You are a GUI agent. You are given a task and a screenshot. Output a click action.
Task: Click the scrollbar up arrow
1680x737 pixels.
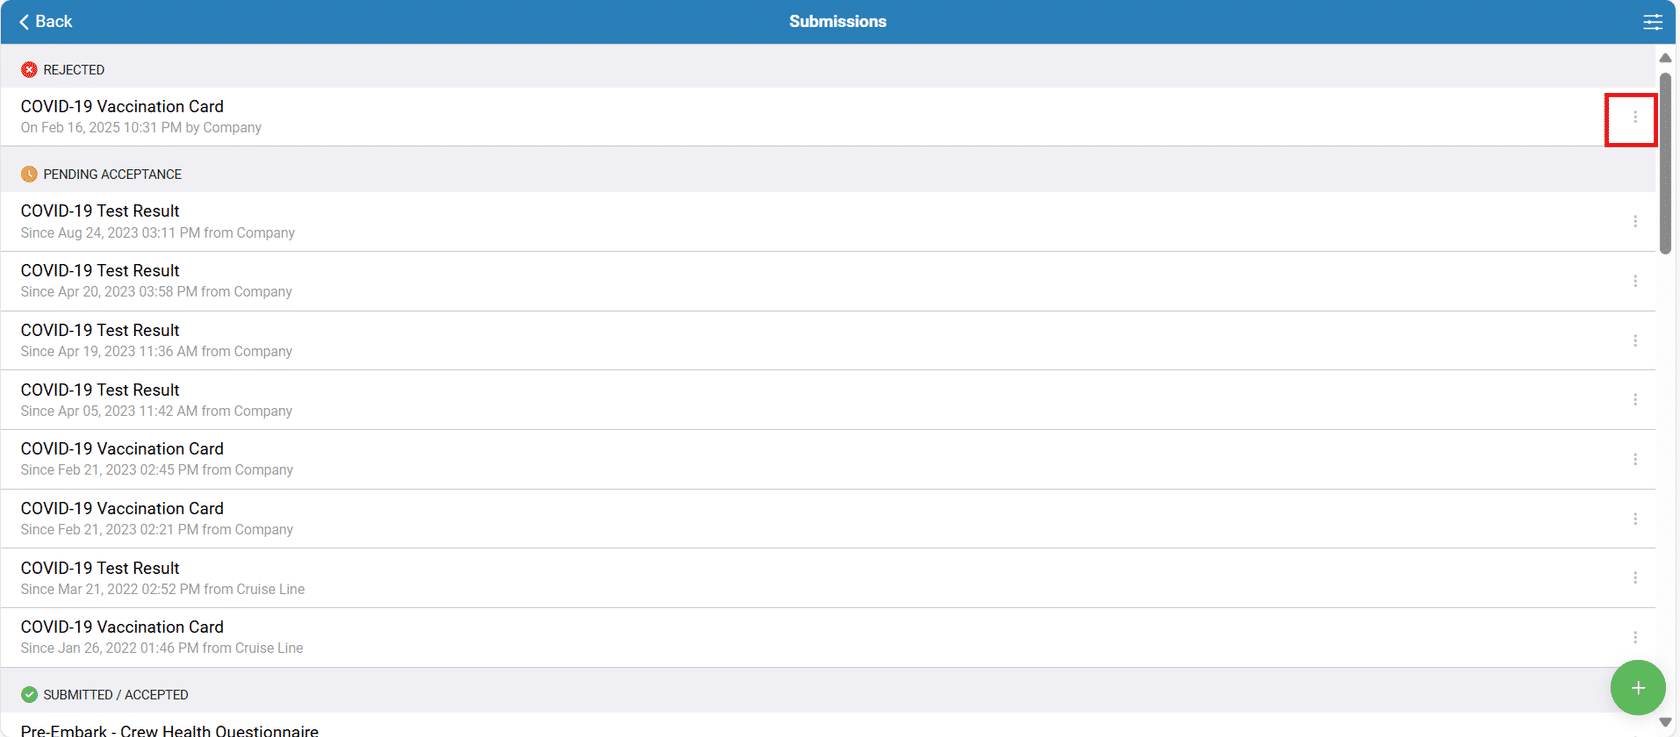(1665, 58)
